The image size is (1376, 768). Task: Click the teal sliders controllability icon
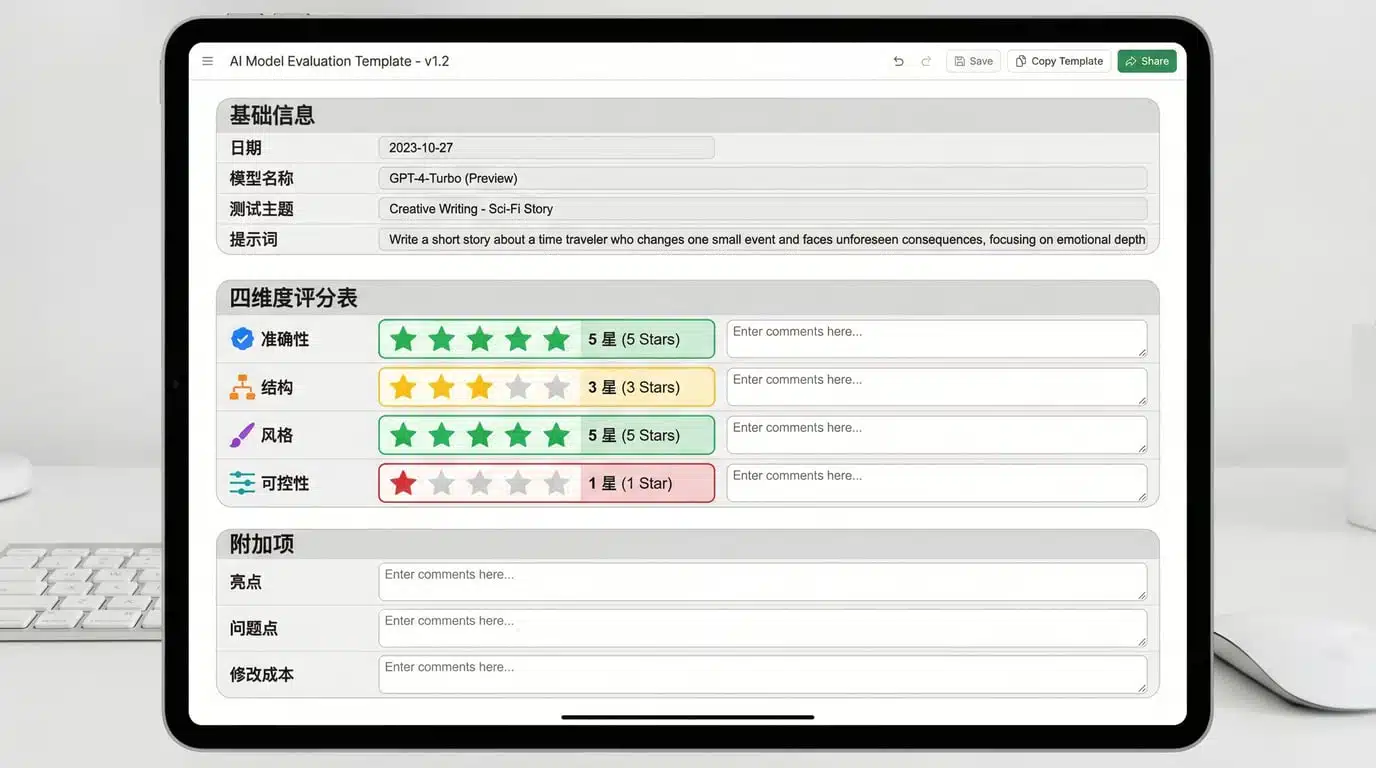[242, 483]
